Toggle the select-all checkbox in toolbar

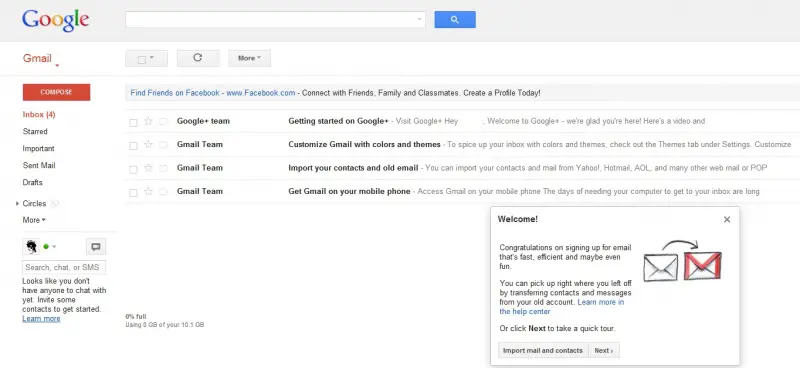click(142, 60)
